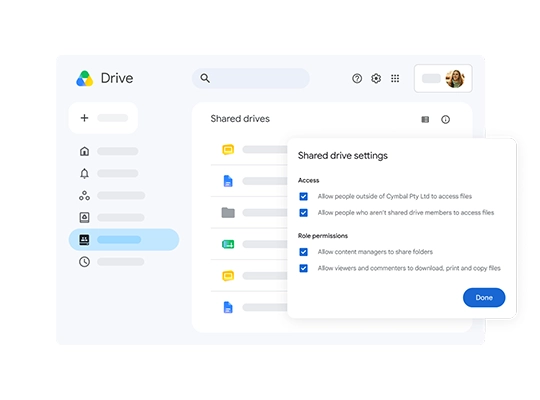Screen dimensions: 540x400
Task: Open the Google apps grid icon
Action: 395,79
